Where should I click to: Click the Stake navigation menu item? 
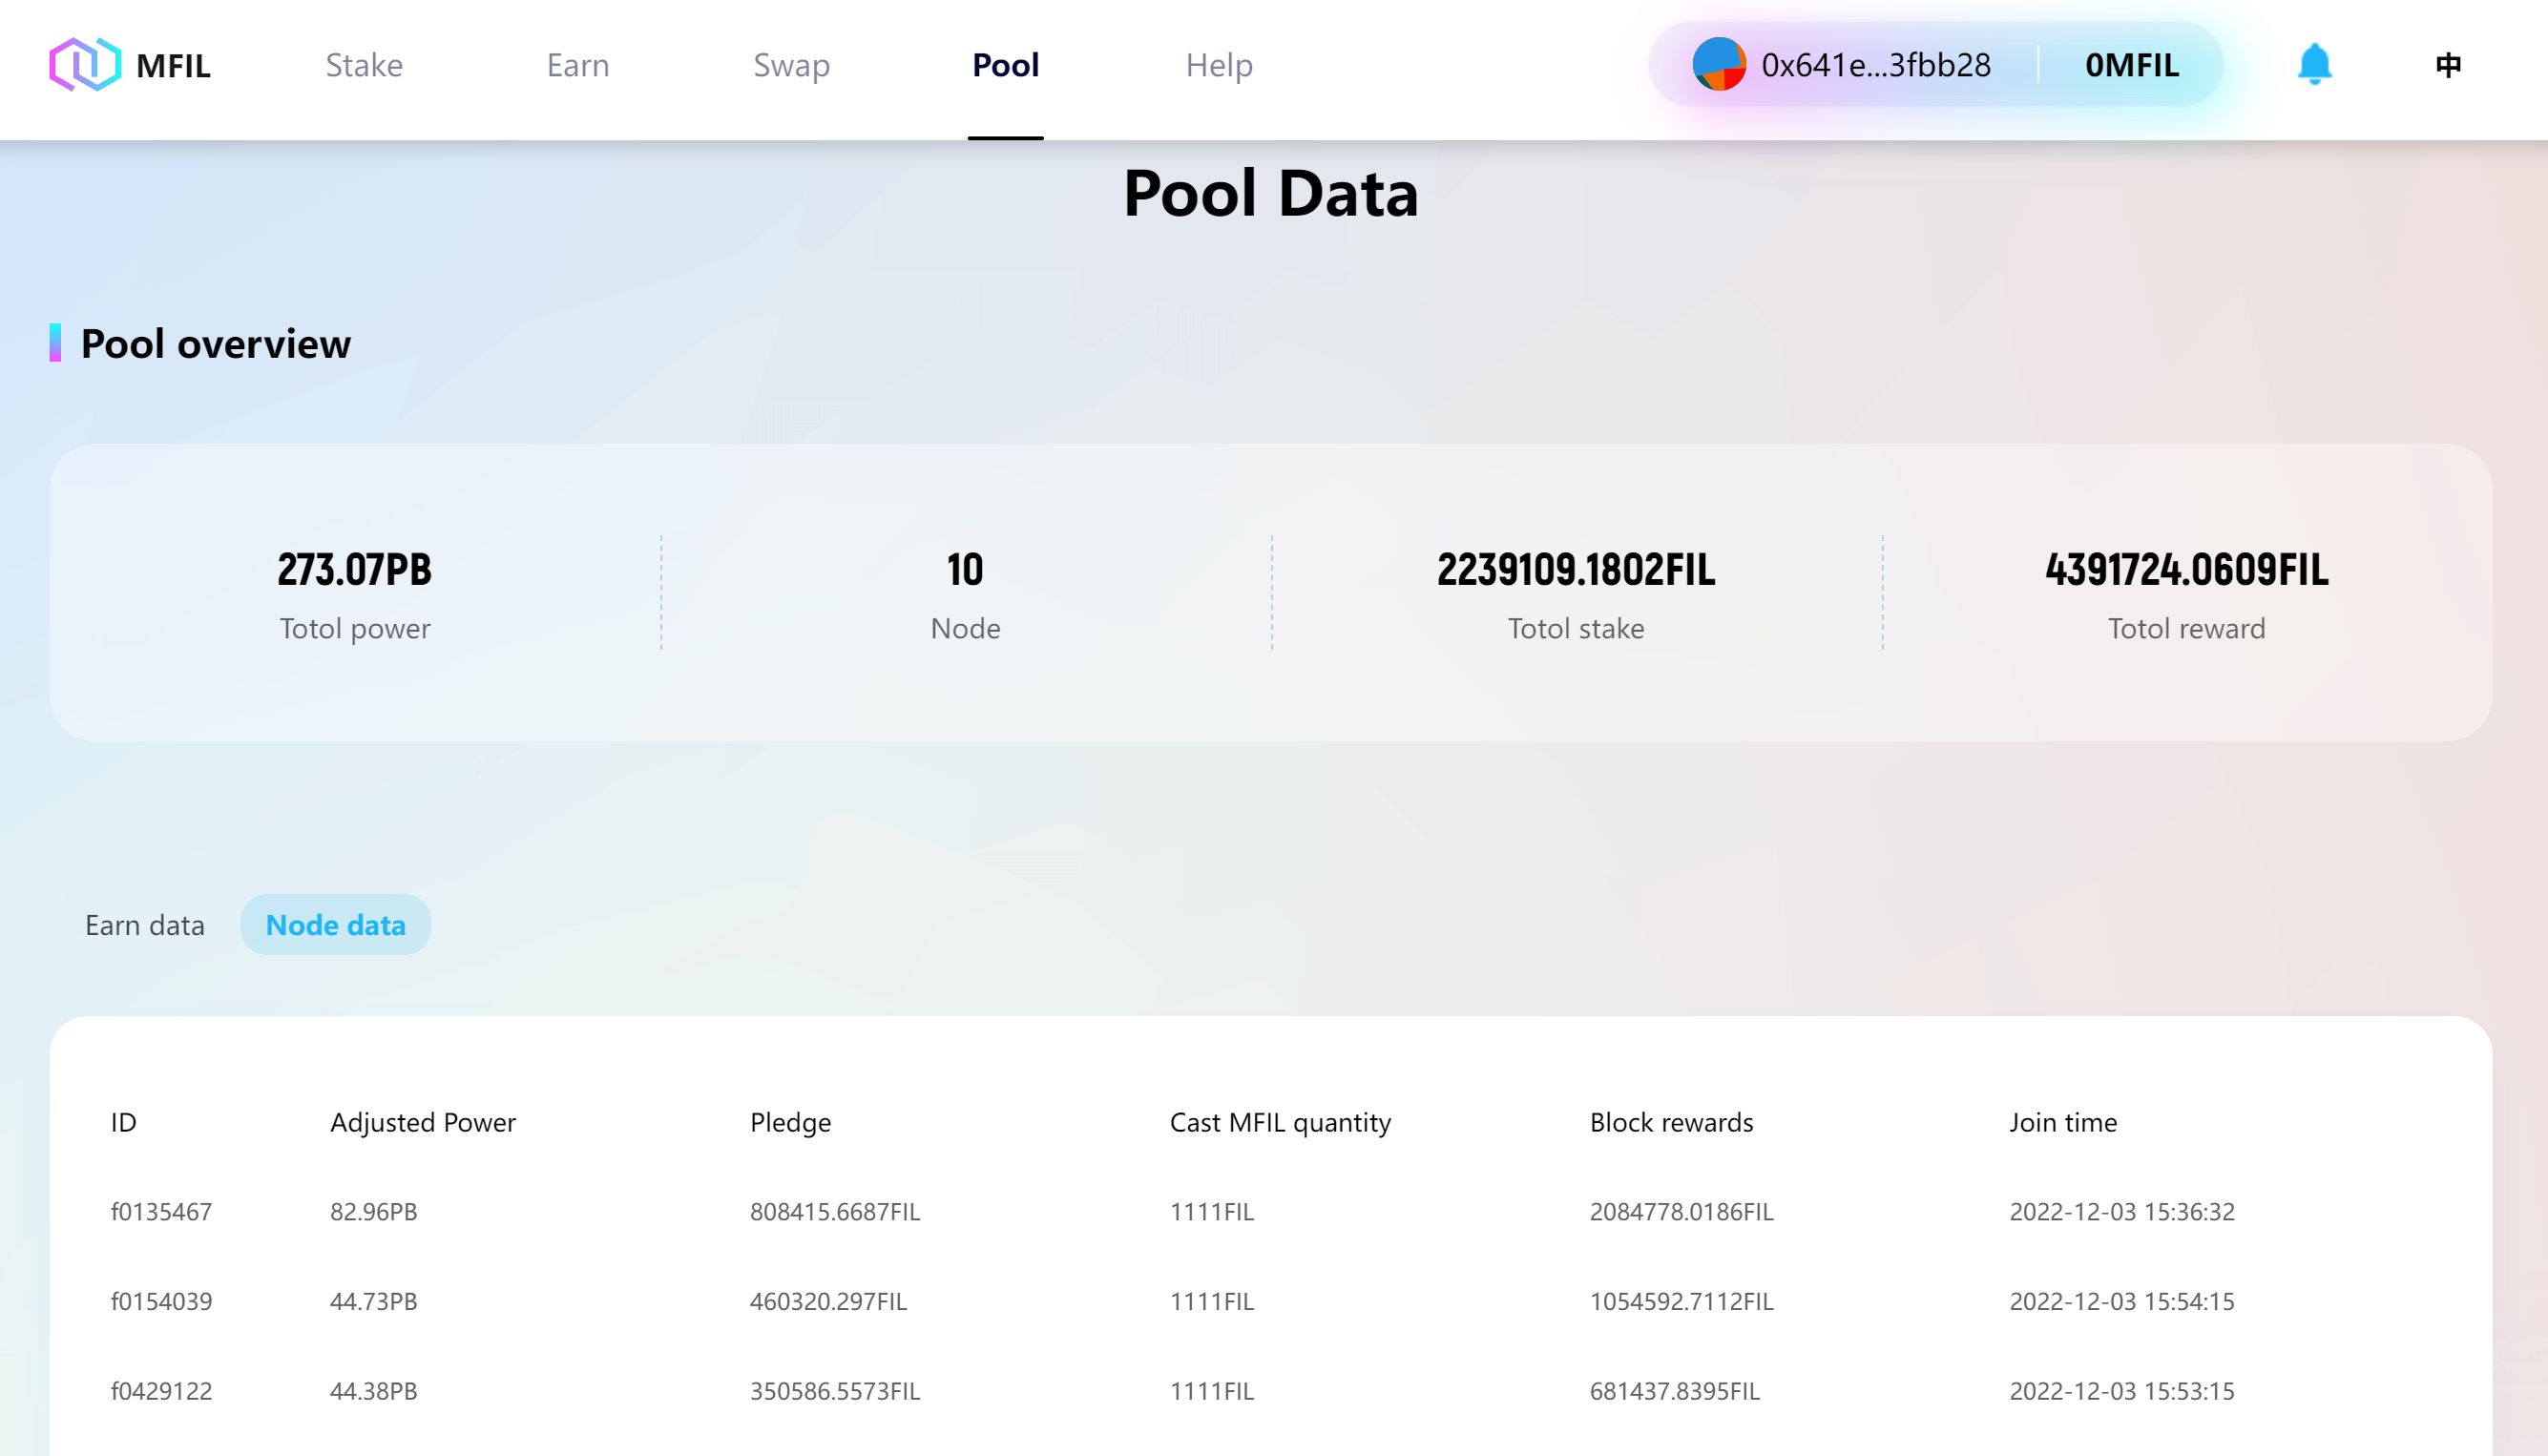(x=364, y=63)
